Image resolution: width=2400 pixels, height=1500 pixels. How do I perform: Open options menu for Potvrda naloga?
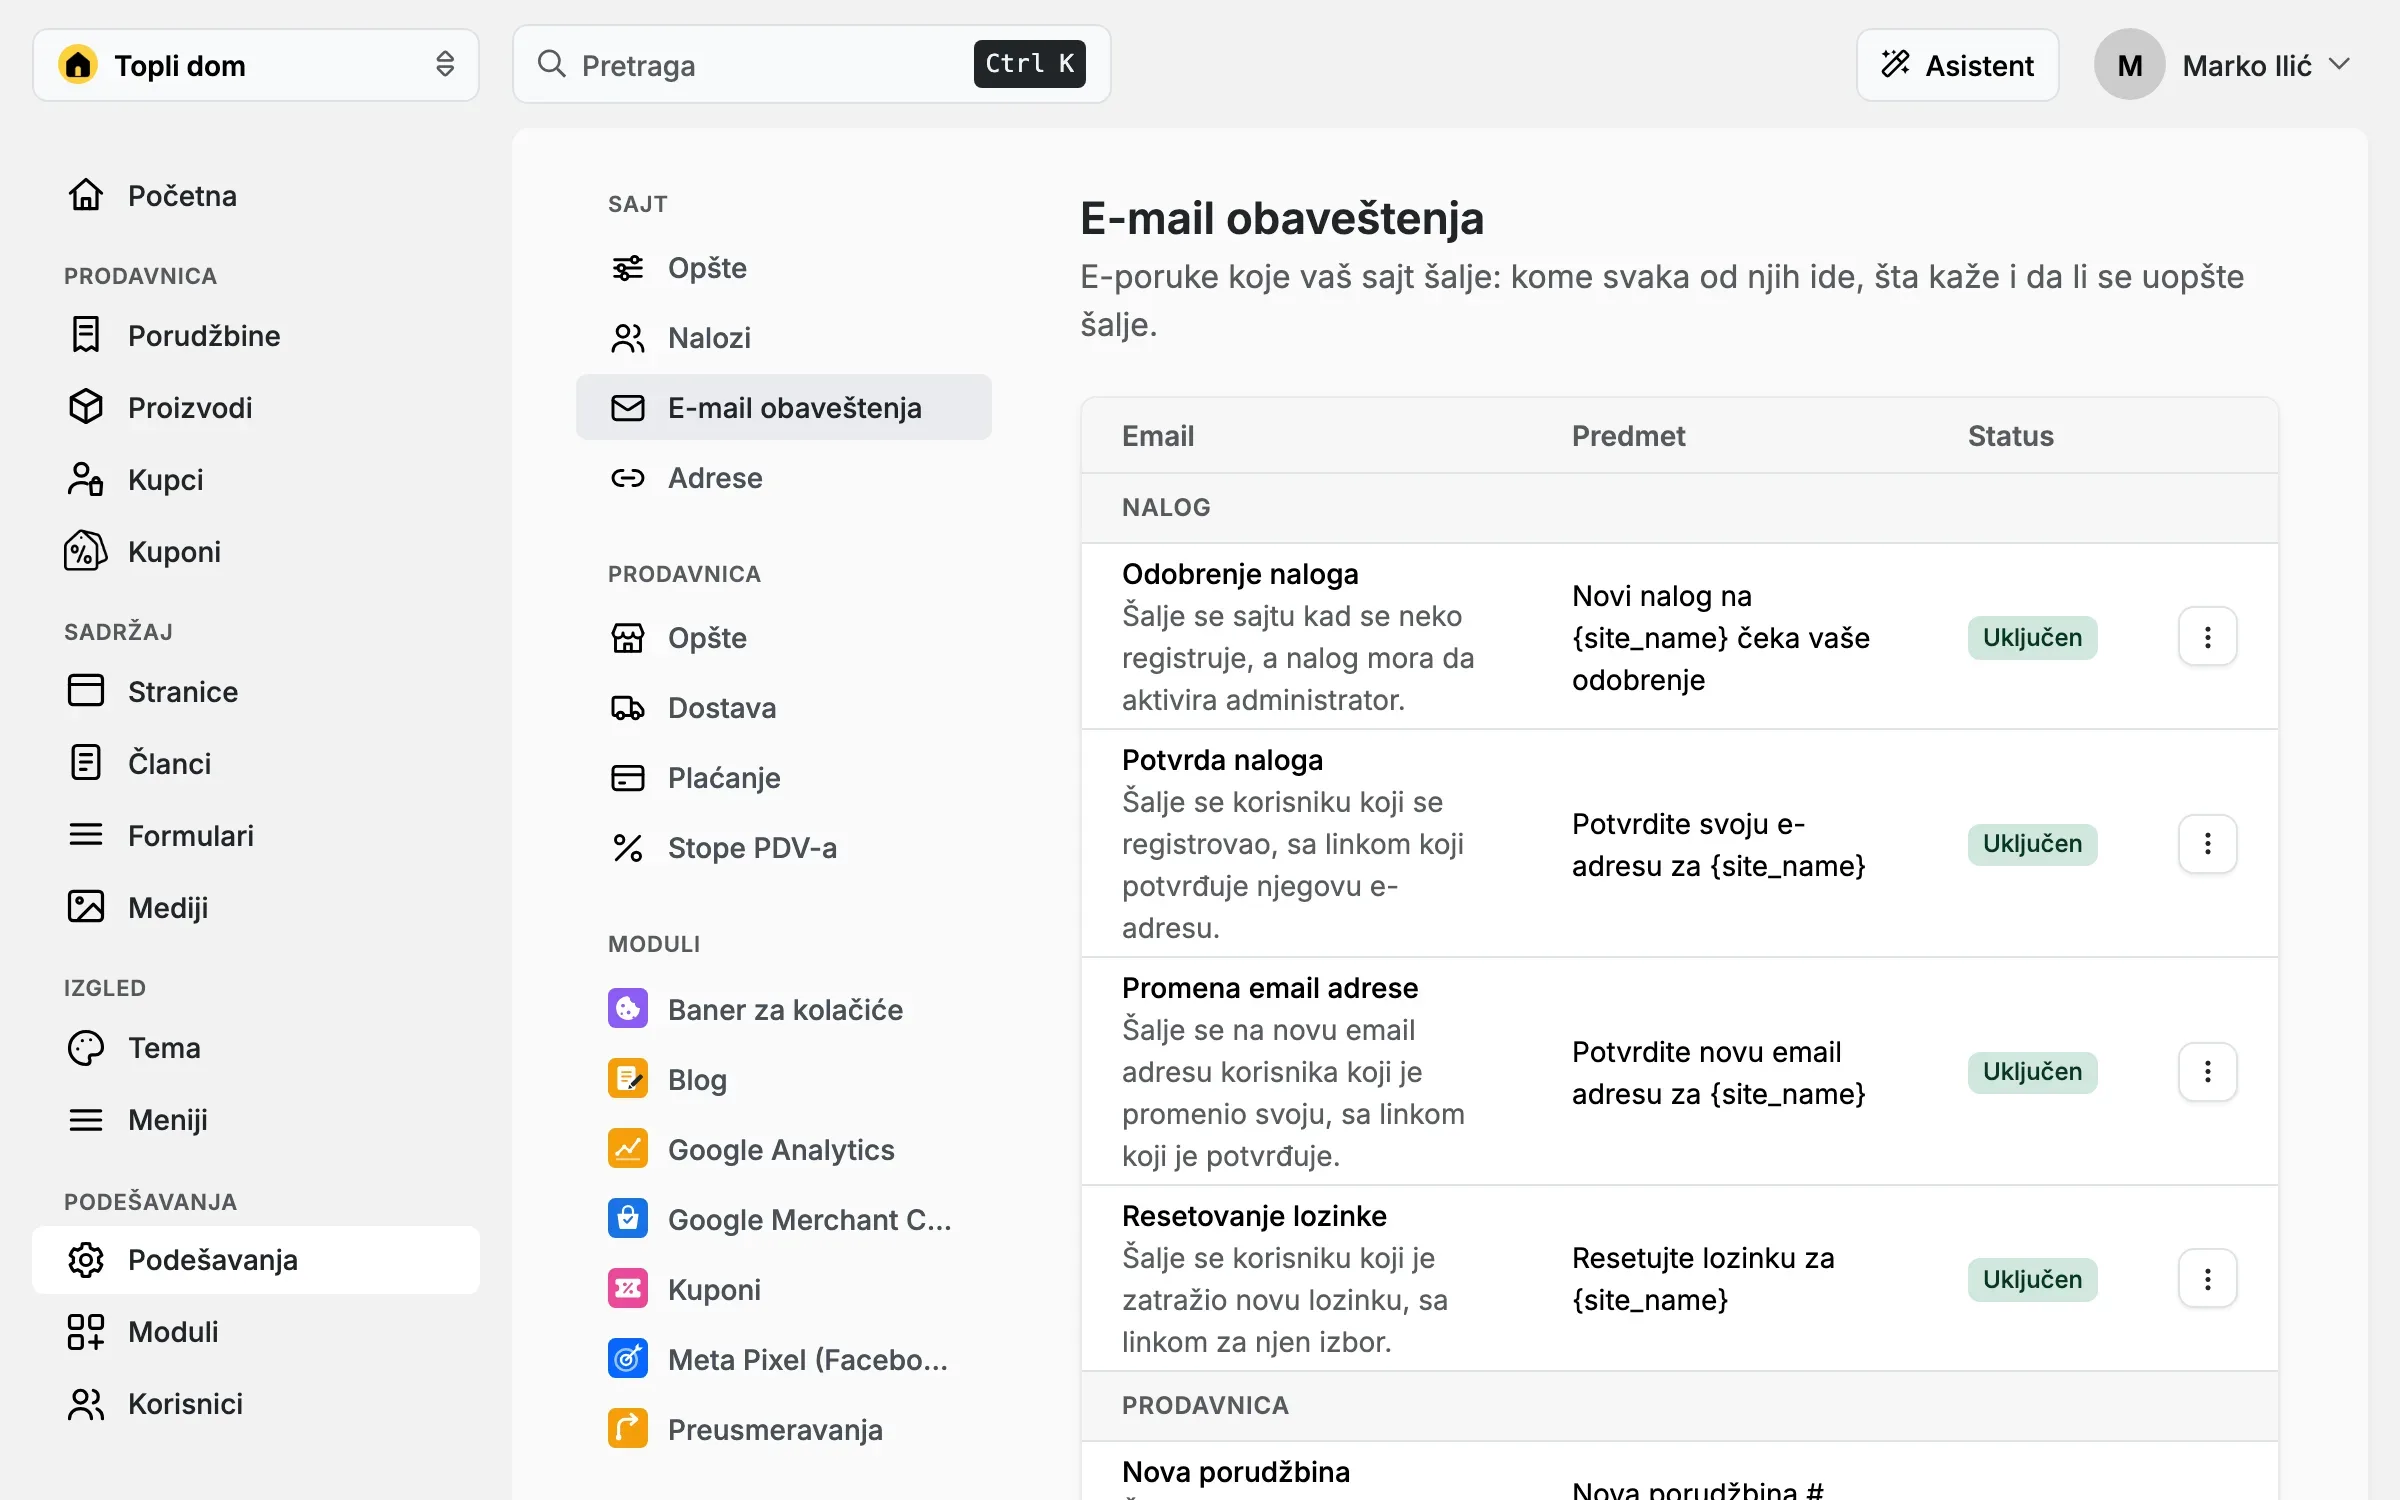2207,844
